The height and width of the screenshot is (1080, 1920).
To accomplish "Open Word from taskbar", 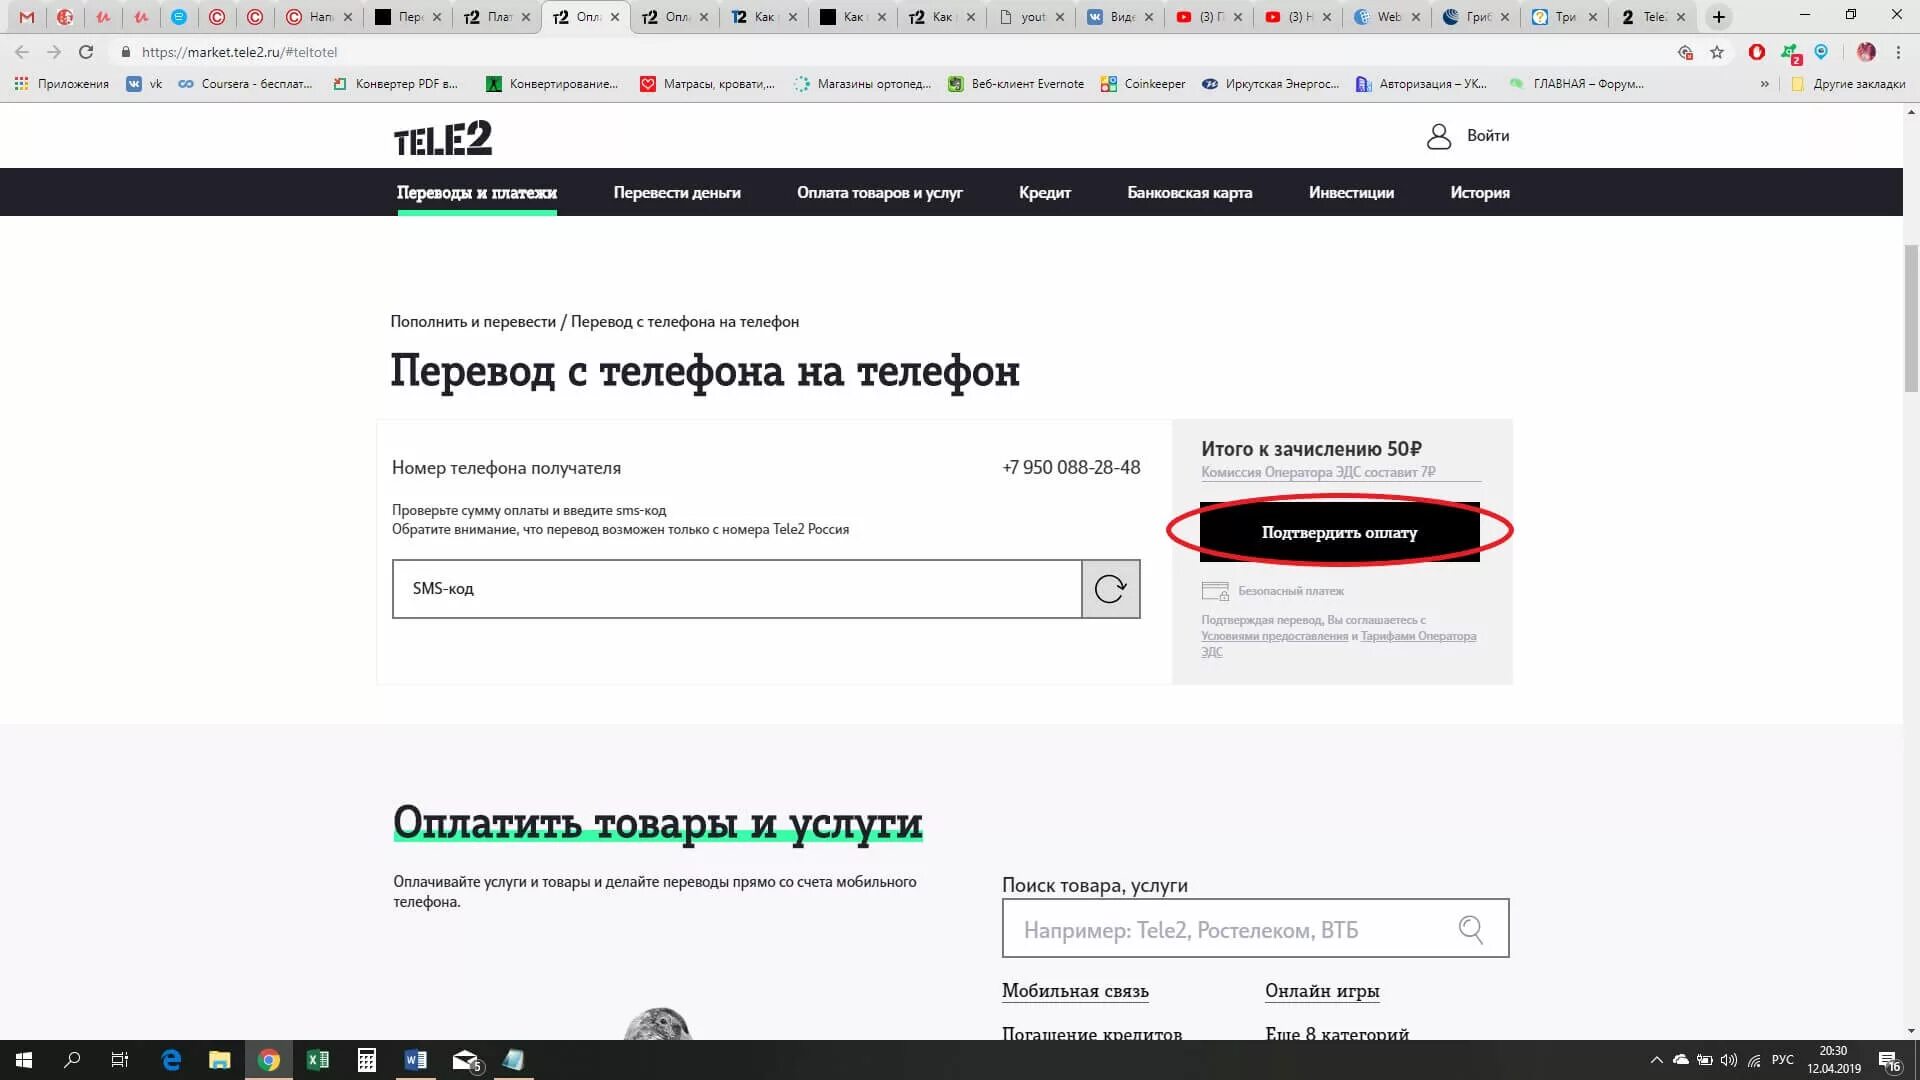I will tap(416, 1060).
